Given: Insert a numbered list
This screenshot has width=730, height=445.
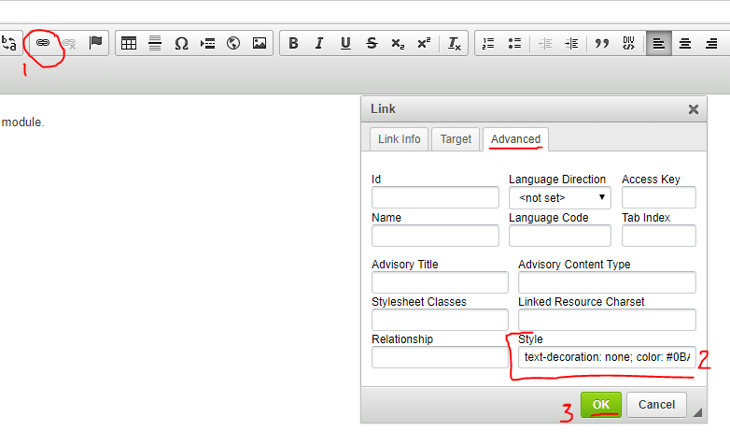Looking at the screenshot, I should [488, 43].
